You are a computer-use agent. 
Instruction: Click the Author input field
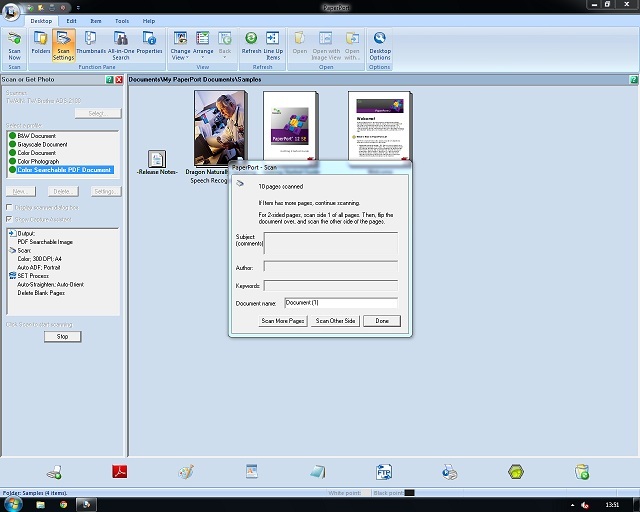[x=331, y=267]
